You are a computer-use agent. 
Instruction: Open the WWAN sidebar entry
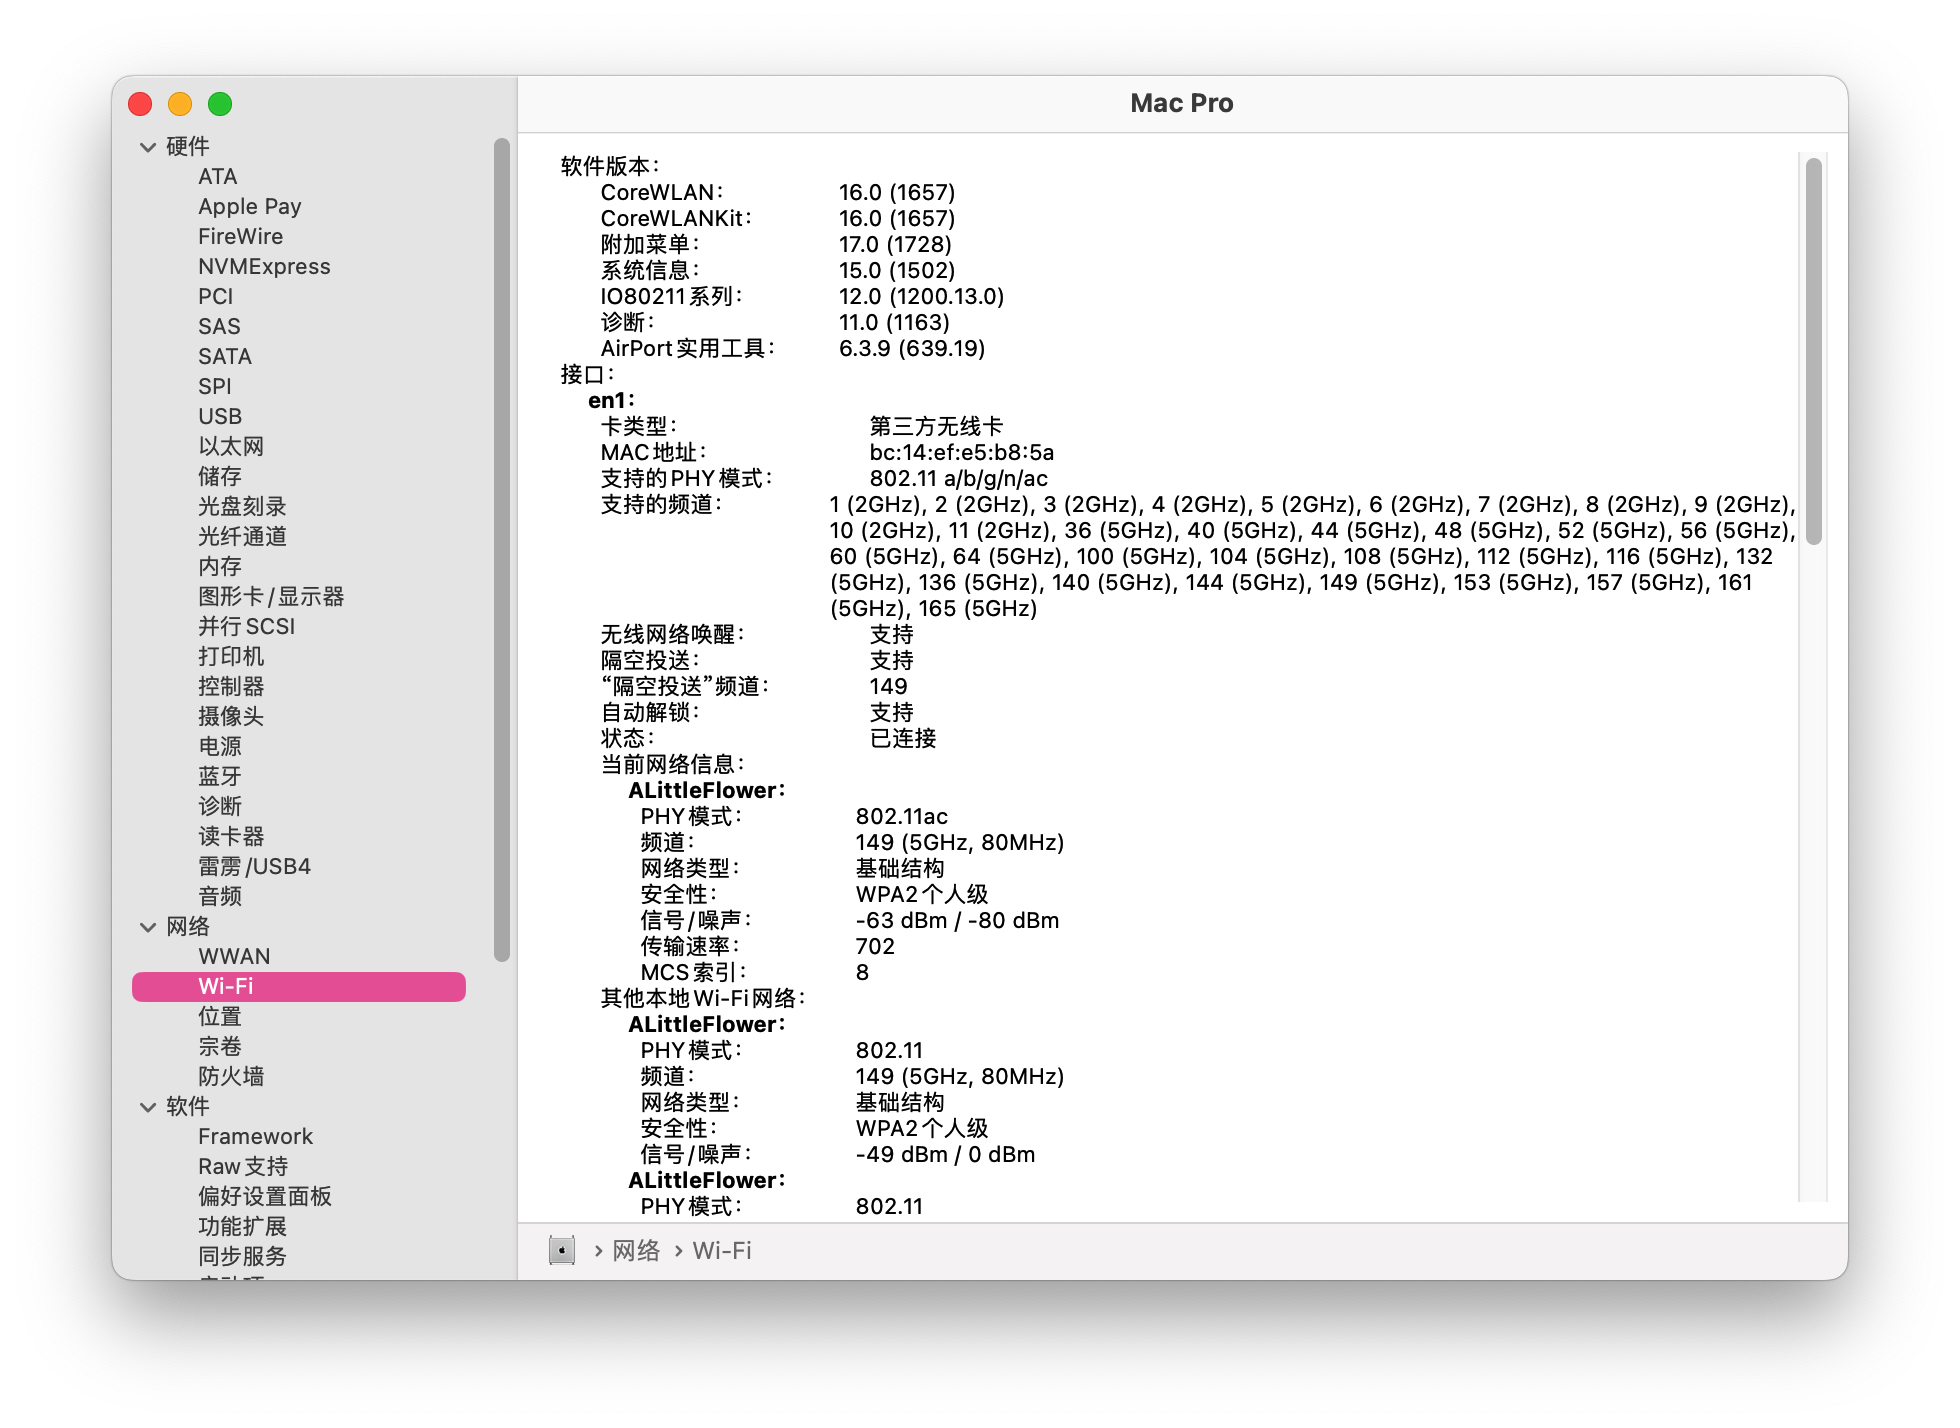click(234, 956)
